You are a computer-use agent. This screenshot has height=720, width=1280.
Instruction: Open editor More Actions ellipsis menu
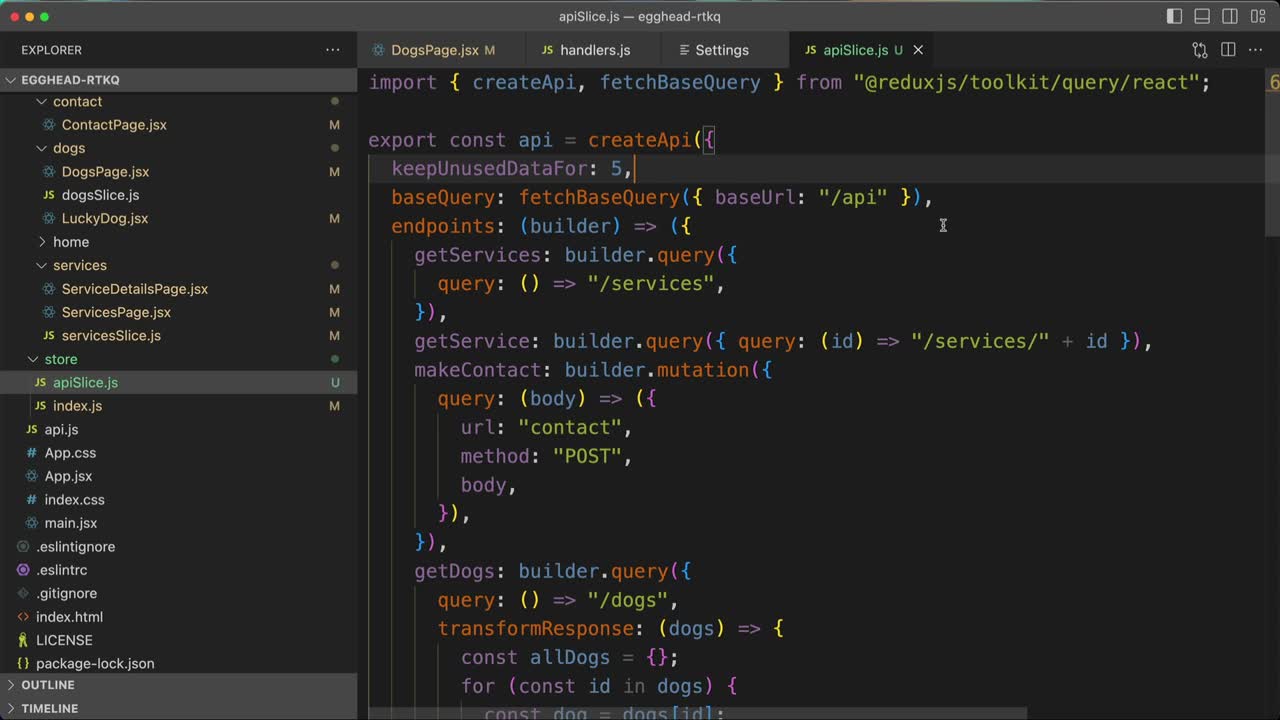[1257, 50]
